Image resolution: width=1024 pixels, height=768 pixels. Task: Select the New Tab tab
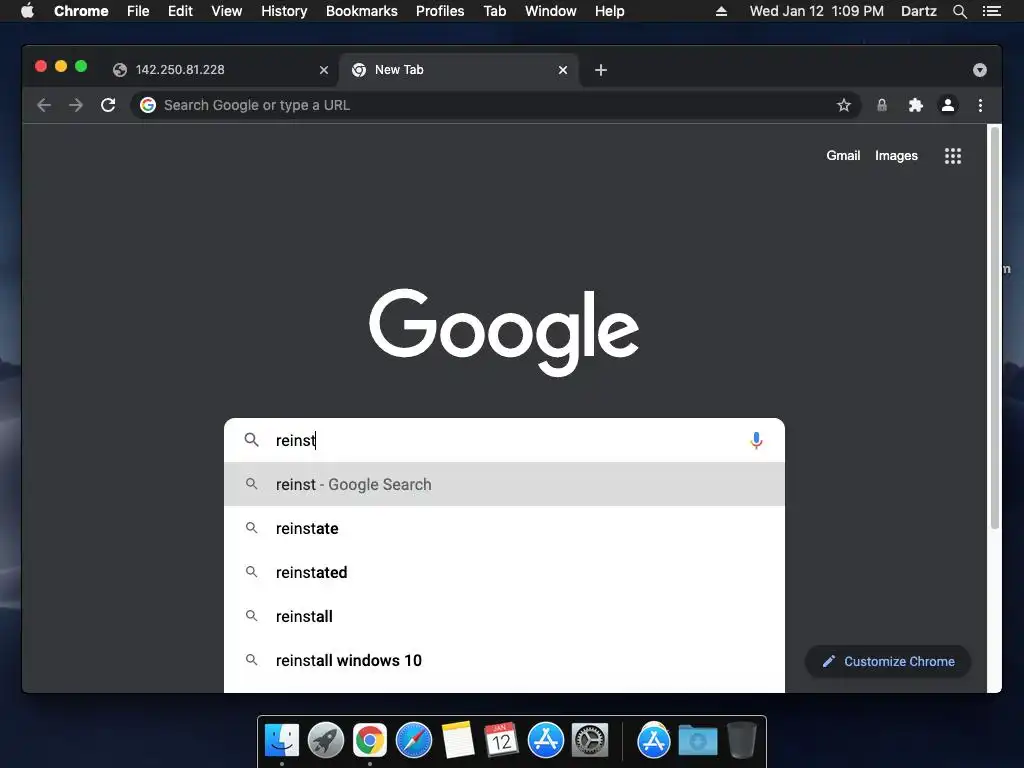pyautogui.click(x=458, y=70)
